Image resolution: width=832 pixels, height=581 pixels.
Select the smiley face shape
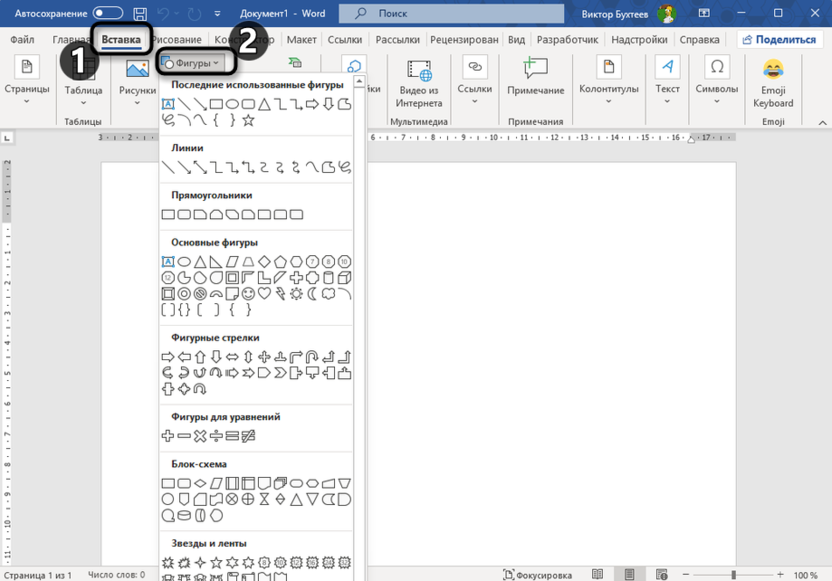pyautogui.click(x=248, y=293)
